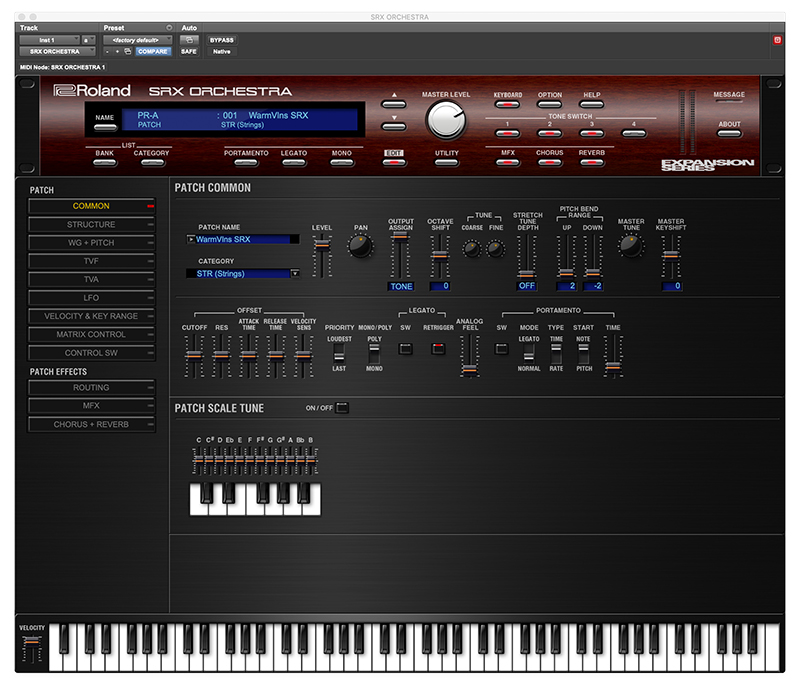
Task: Click the preset librarian copy icon
Action: click(128, 52)
